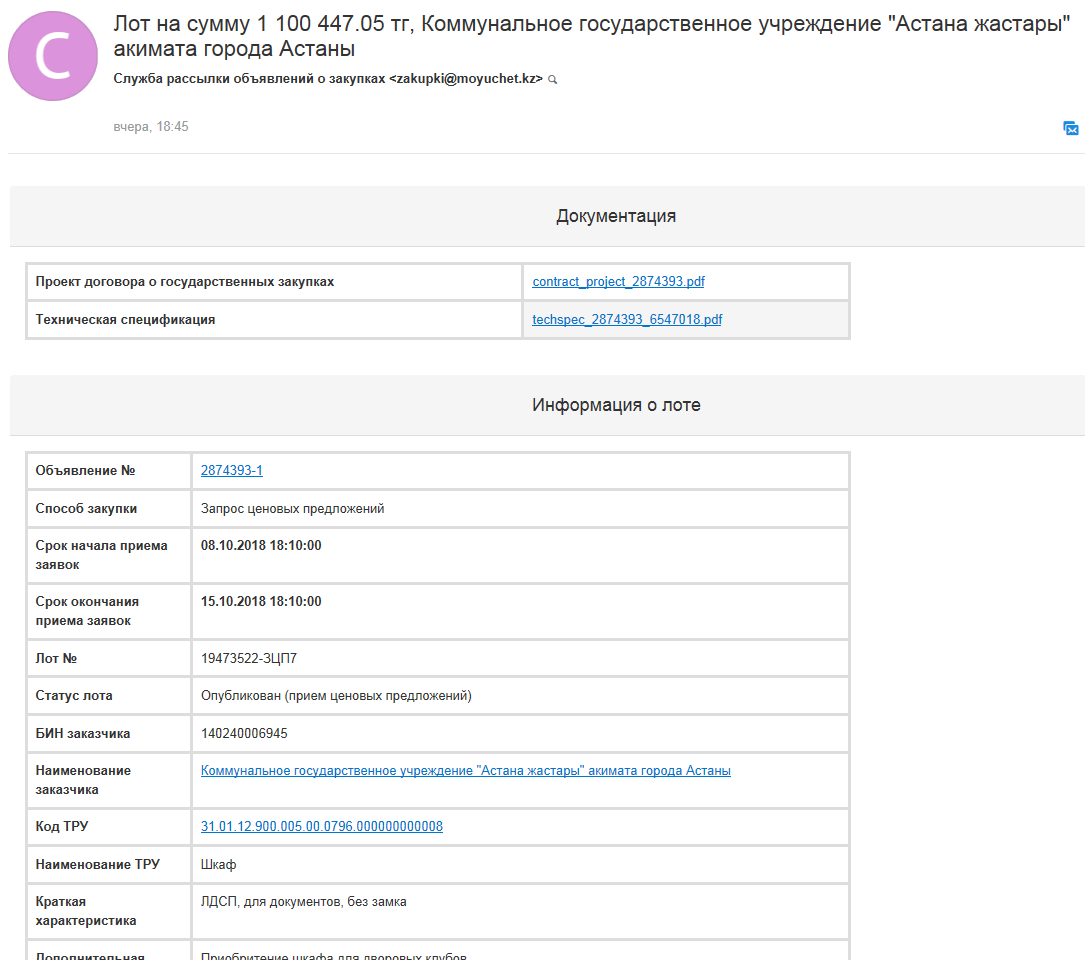Image resolution: width=1085 pixels, height=960 pixels.
Task: Open contract_project_2874393.pdf link
Action: tap(618, 282)
